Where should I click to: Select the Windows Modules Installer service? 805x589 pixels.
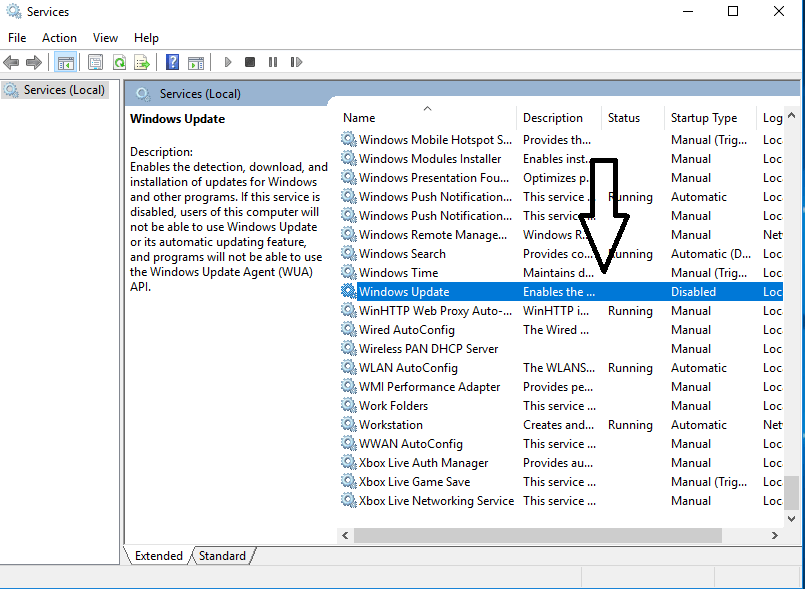point(430,159)
